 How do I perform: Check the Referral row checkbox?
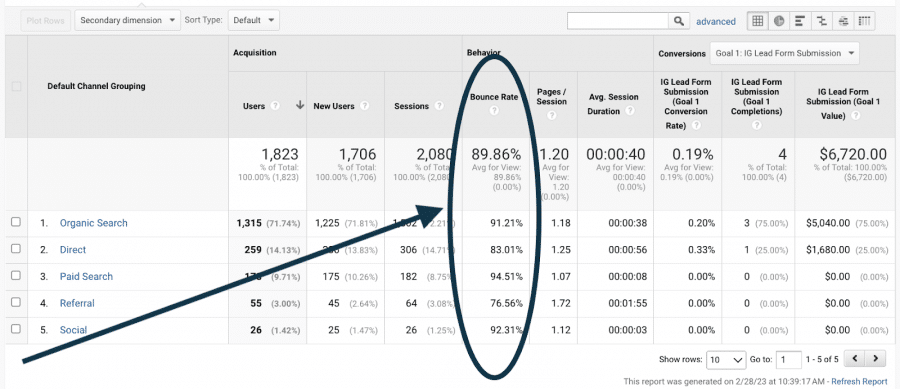point(16,302)
